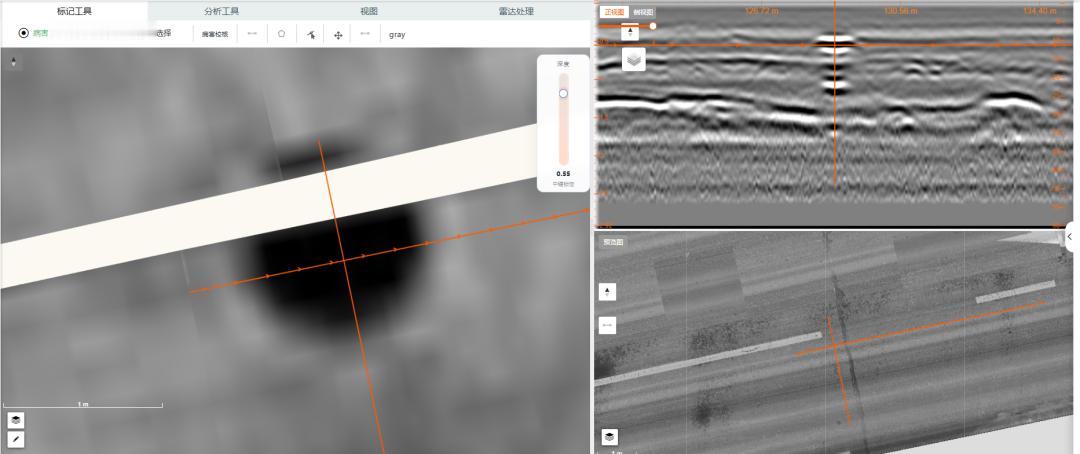
Task: Click the horizontal arrow tool left of gray
Action: 365,33
